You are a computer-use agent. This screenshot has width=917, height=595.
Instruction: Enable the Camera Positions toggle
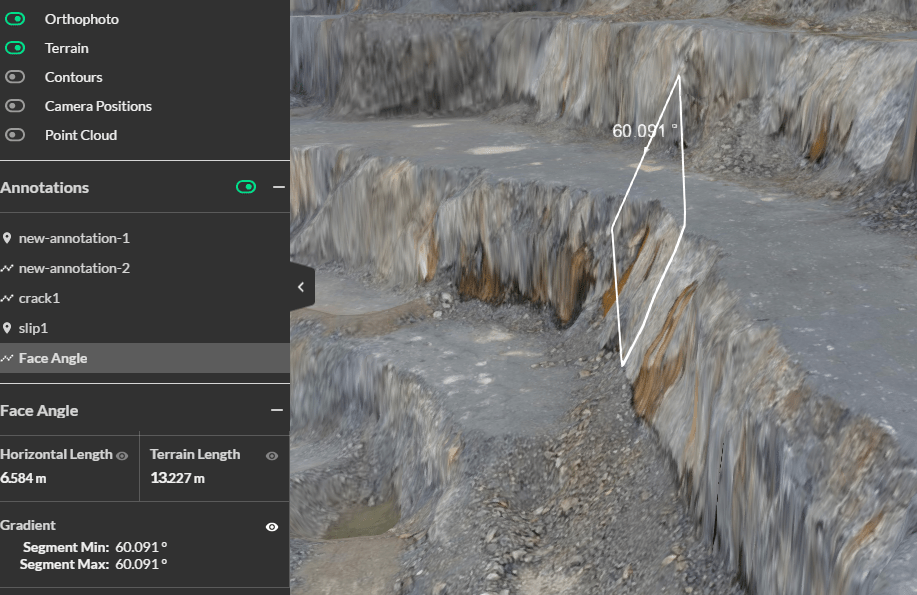point(16,105)
